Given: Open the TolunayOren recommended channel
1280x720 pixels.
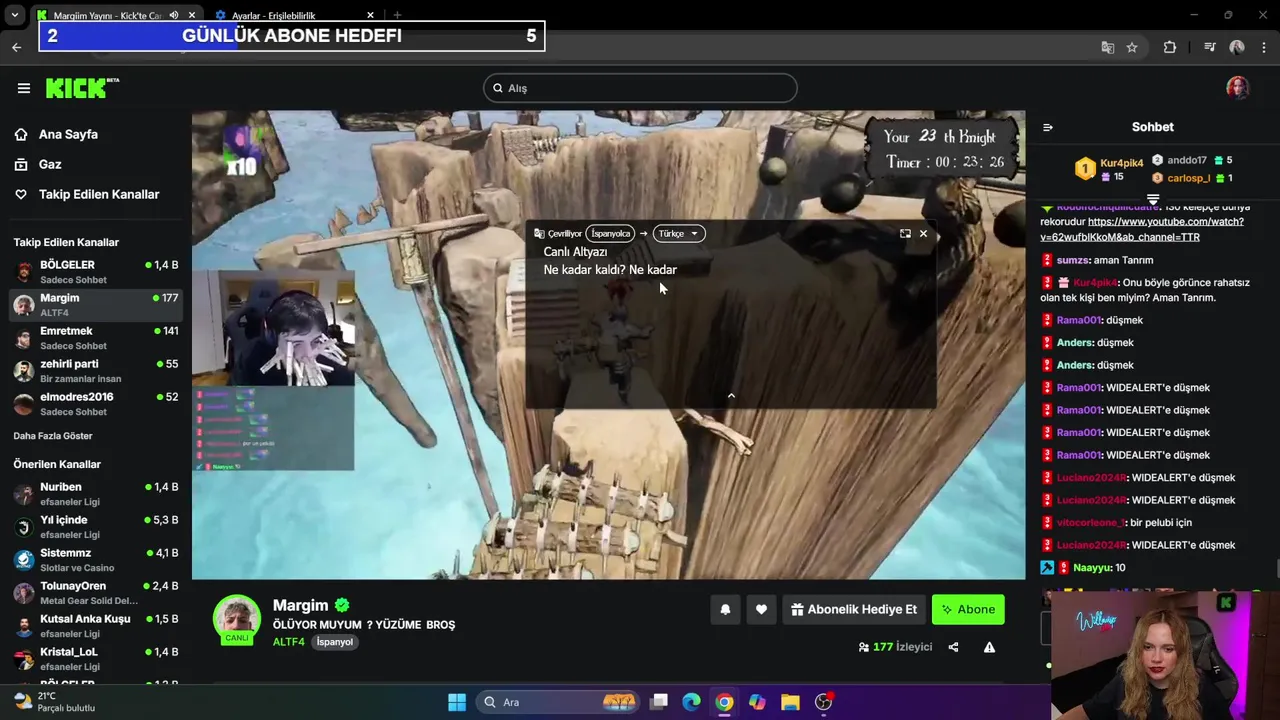Looking at the screenshot, I should 96,593.
